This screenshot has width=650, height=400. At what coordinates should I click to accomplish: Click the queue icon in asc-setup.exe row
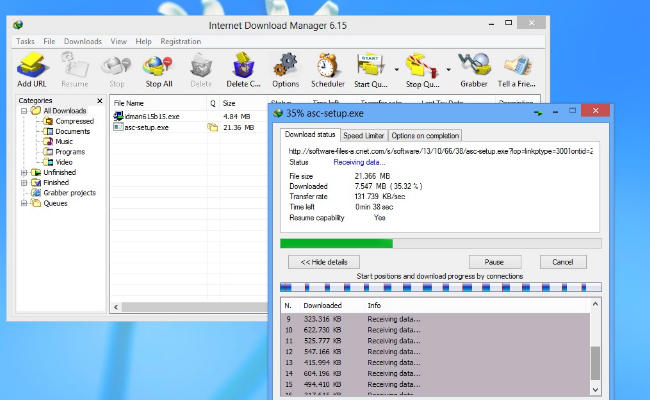[212, 127]
